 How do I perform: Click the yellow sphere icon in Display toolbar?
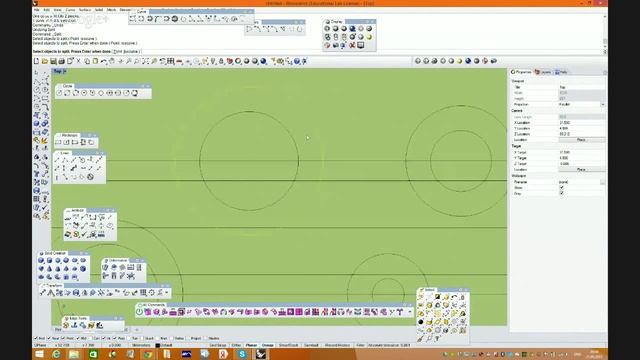pyautogui.click(x=369, y=37)
